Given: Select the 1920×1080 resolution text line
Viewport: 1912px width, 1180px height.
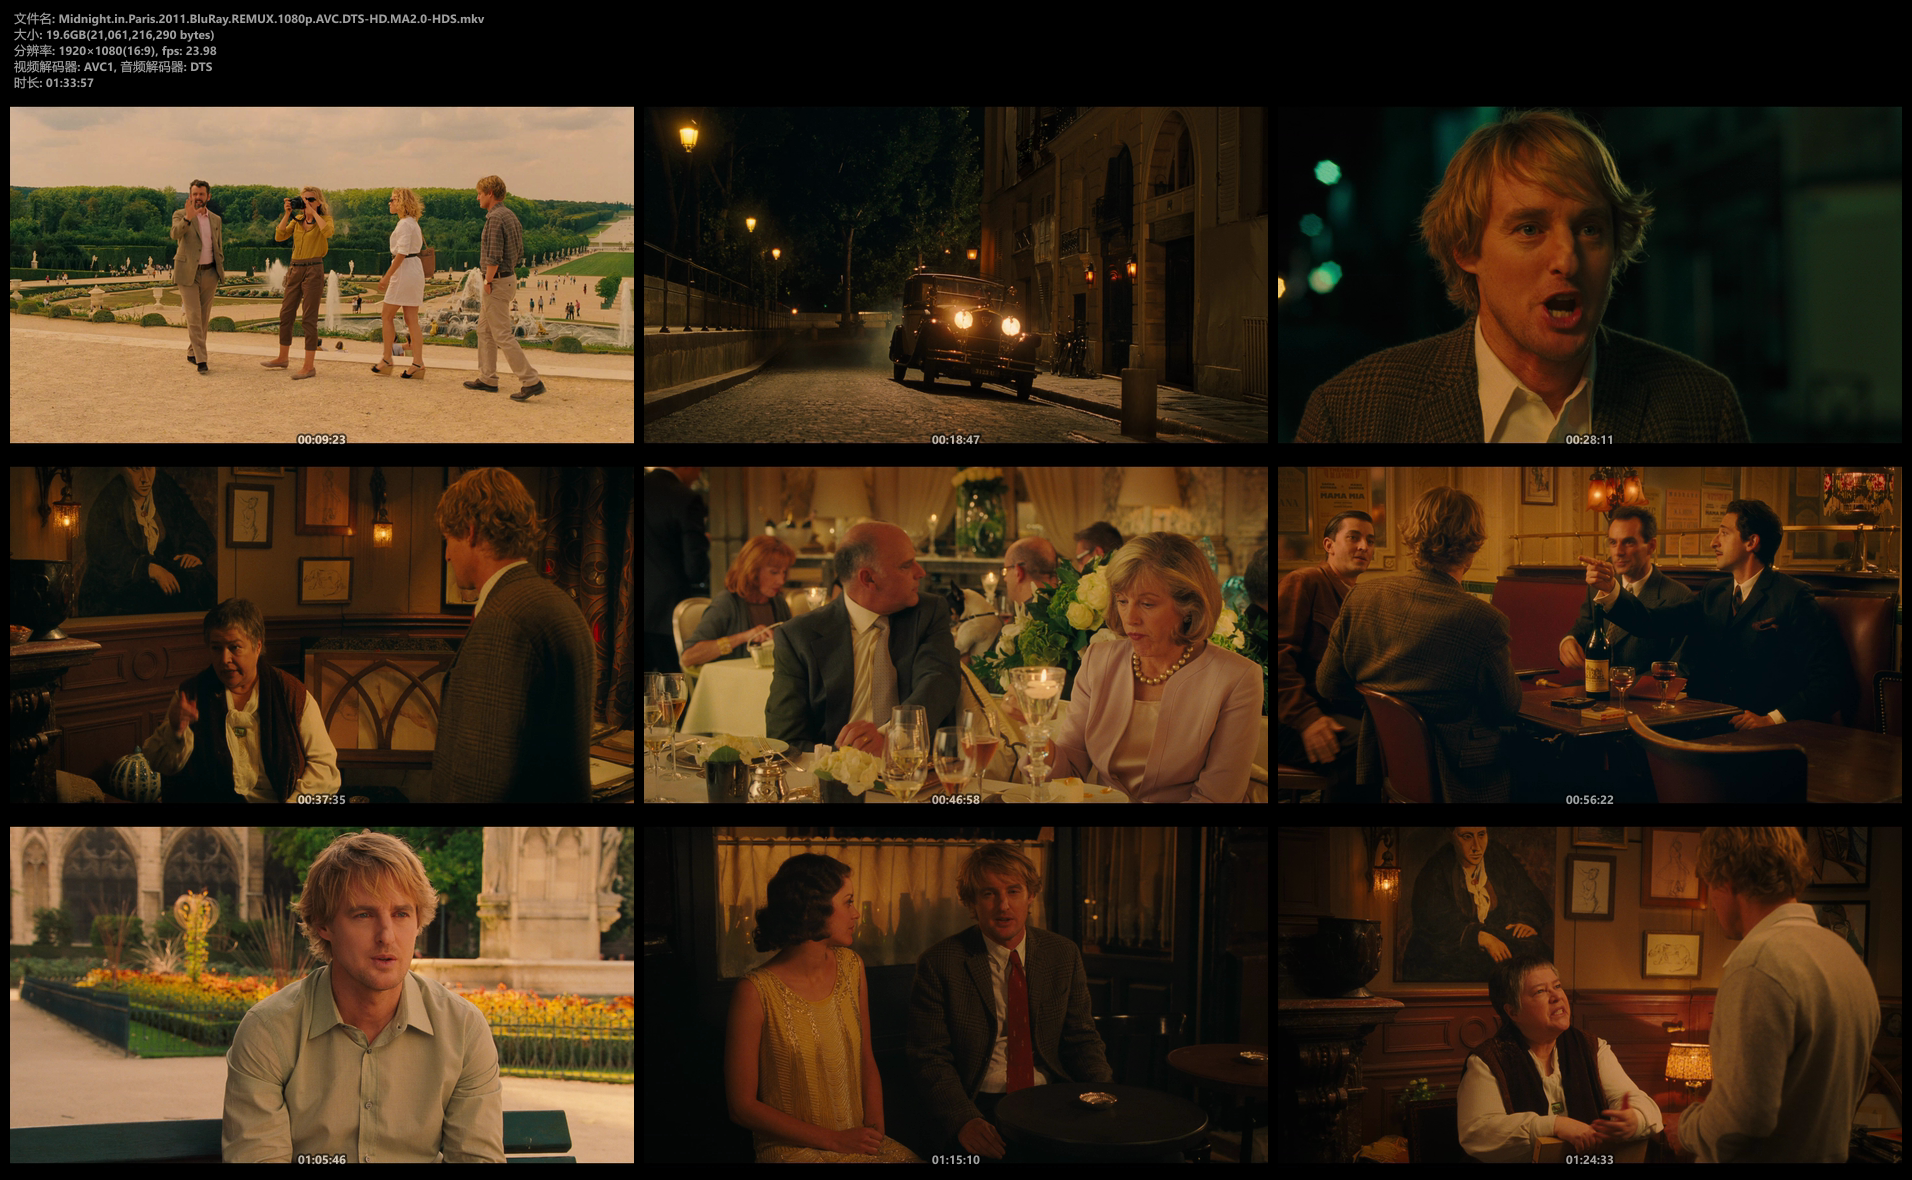Looking at the screenshot, I should coord(115,51).
